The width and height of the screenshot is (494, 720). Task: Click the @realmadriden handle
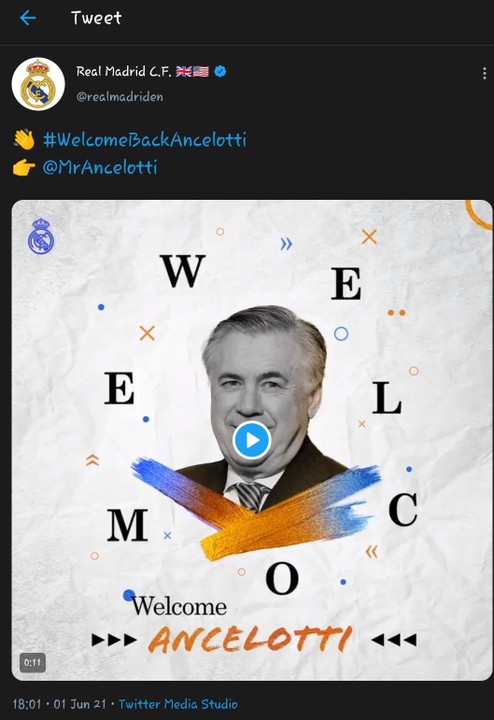(120, 97)
